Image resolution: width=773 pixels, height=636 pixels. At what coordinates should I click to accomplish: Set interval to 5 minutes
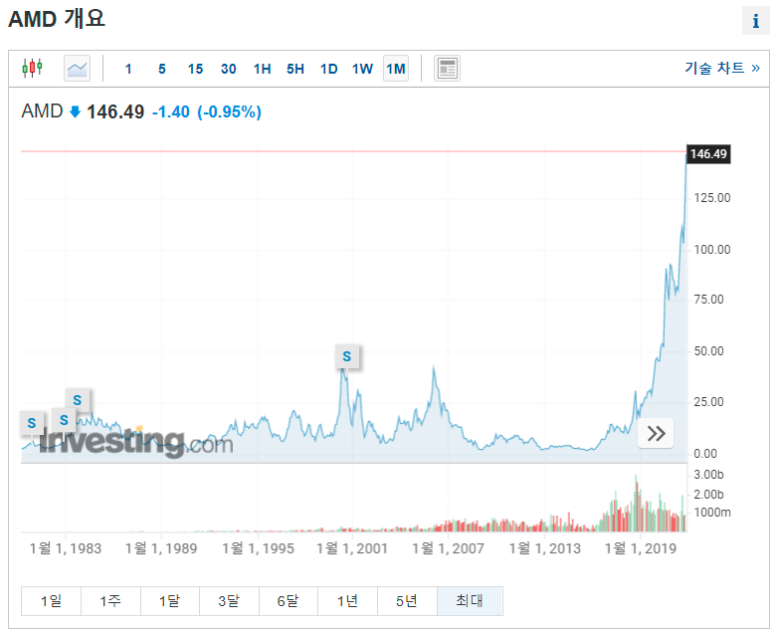click(162, 69)
